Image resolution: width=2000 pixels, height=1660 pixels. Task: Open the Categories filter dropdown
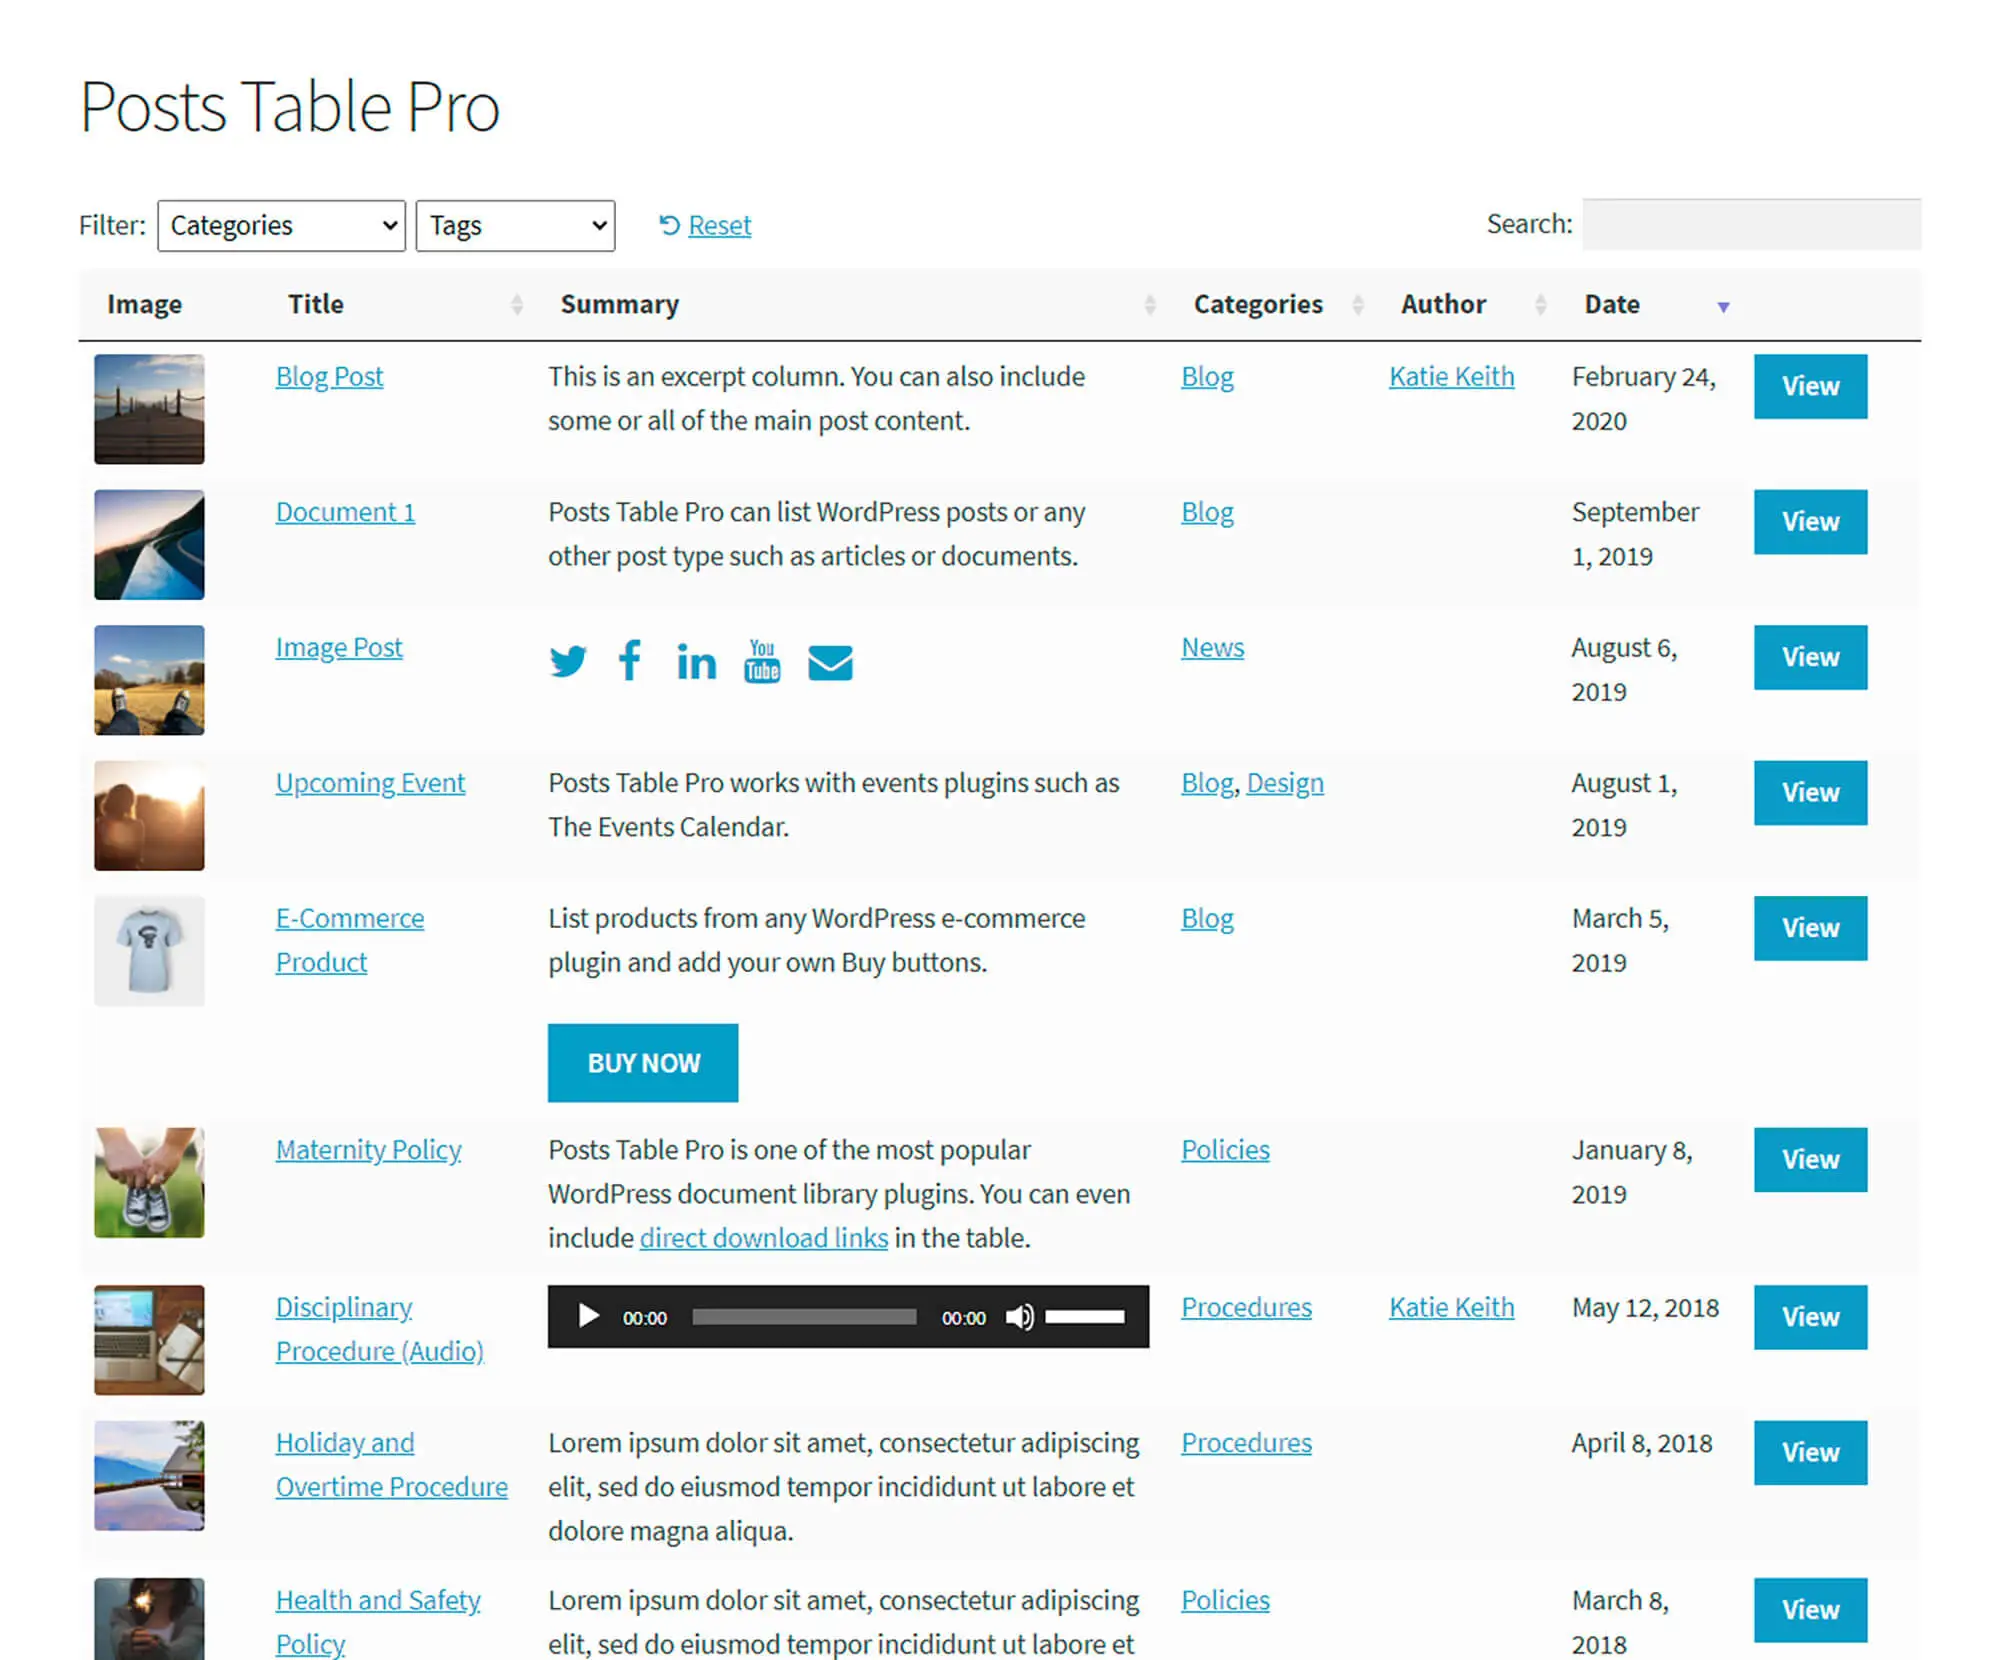point(281,225)
